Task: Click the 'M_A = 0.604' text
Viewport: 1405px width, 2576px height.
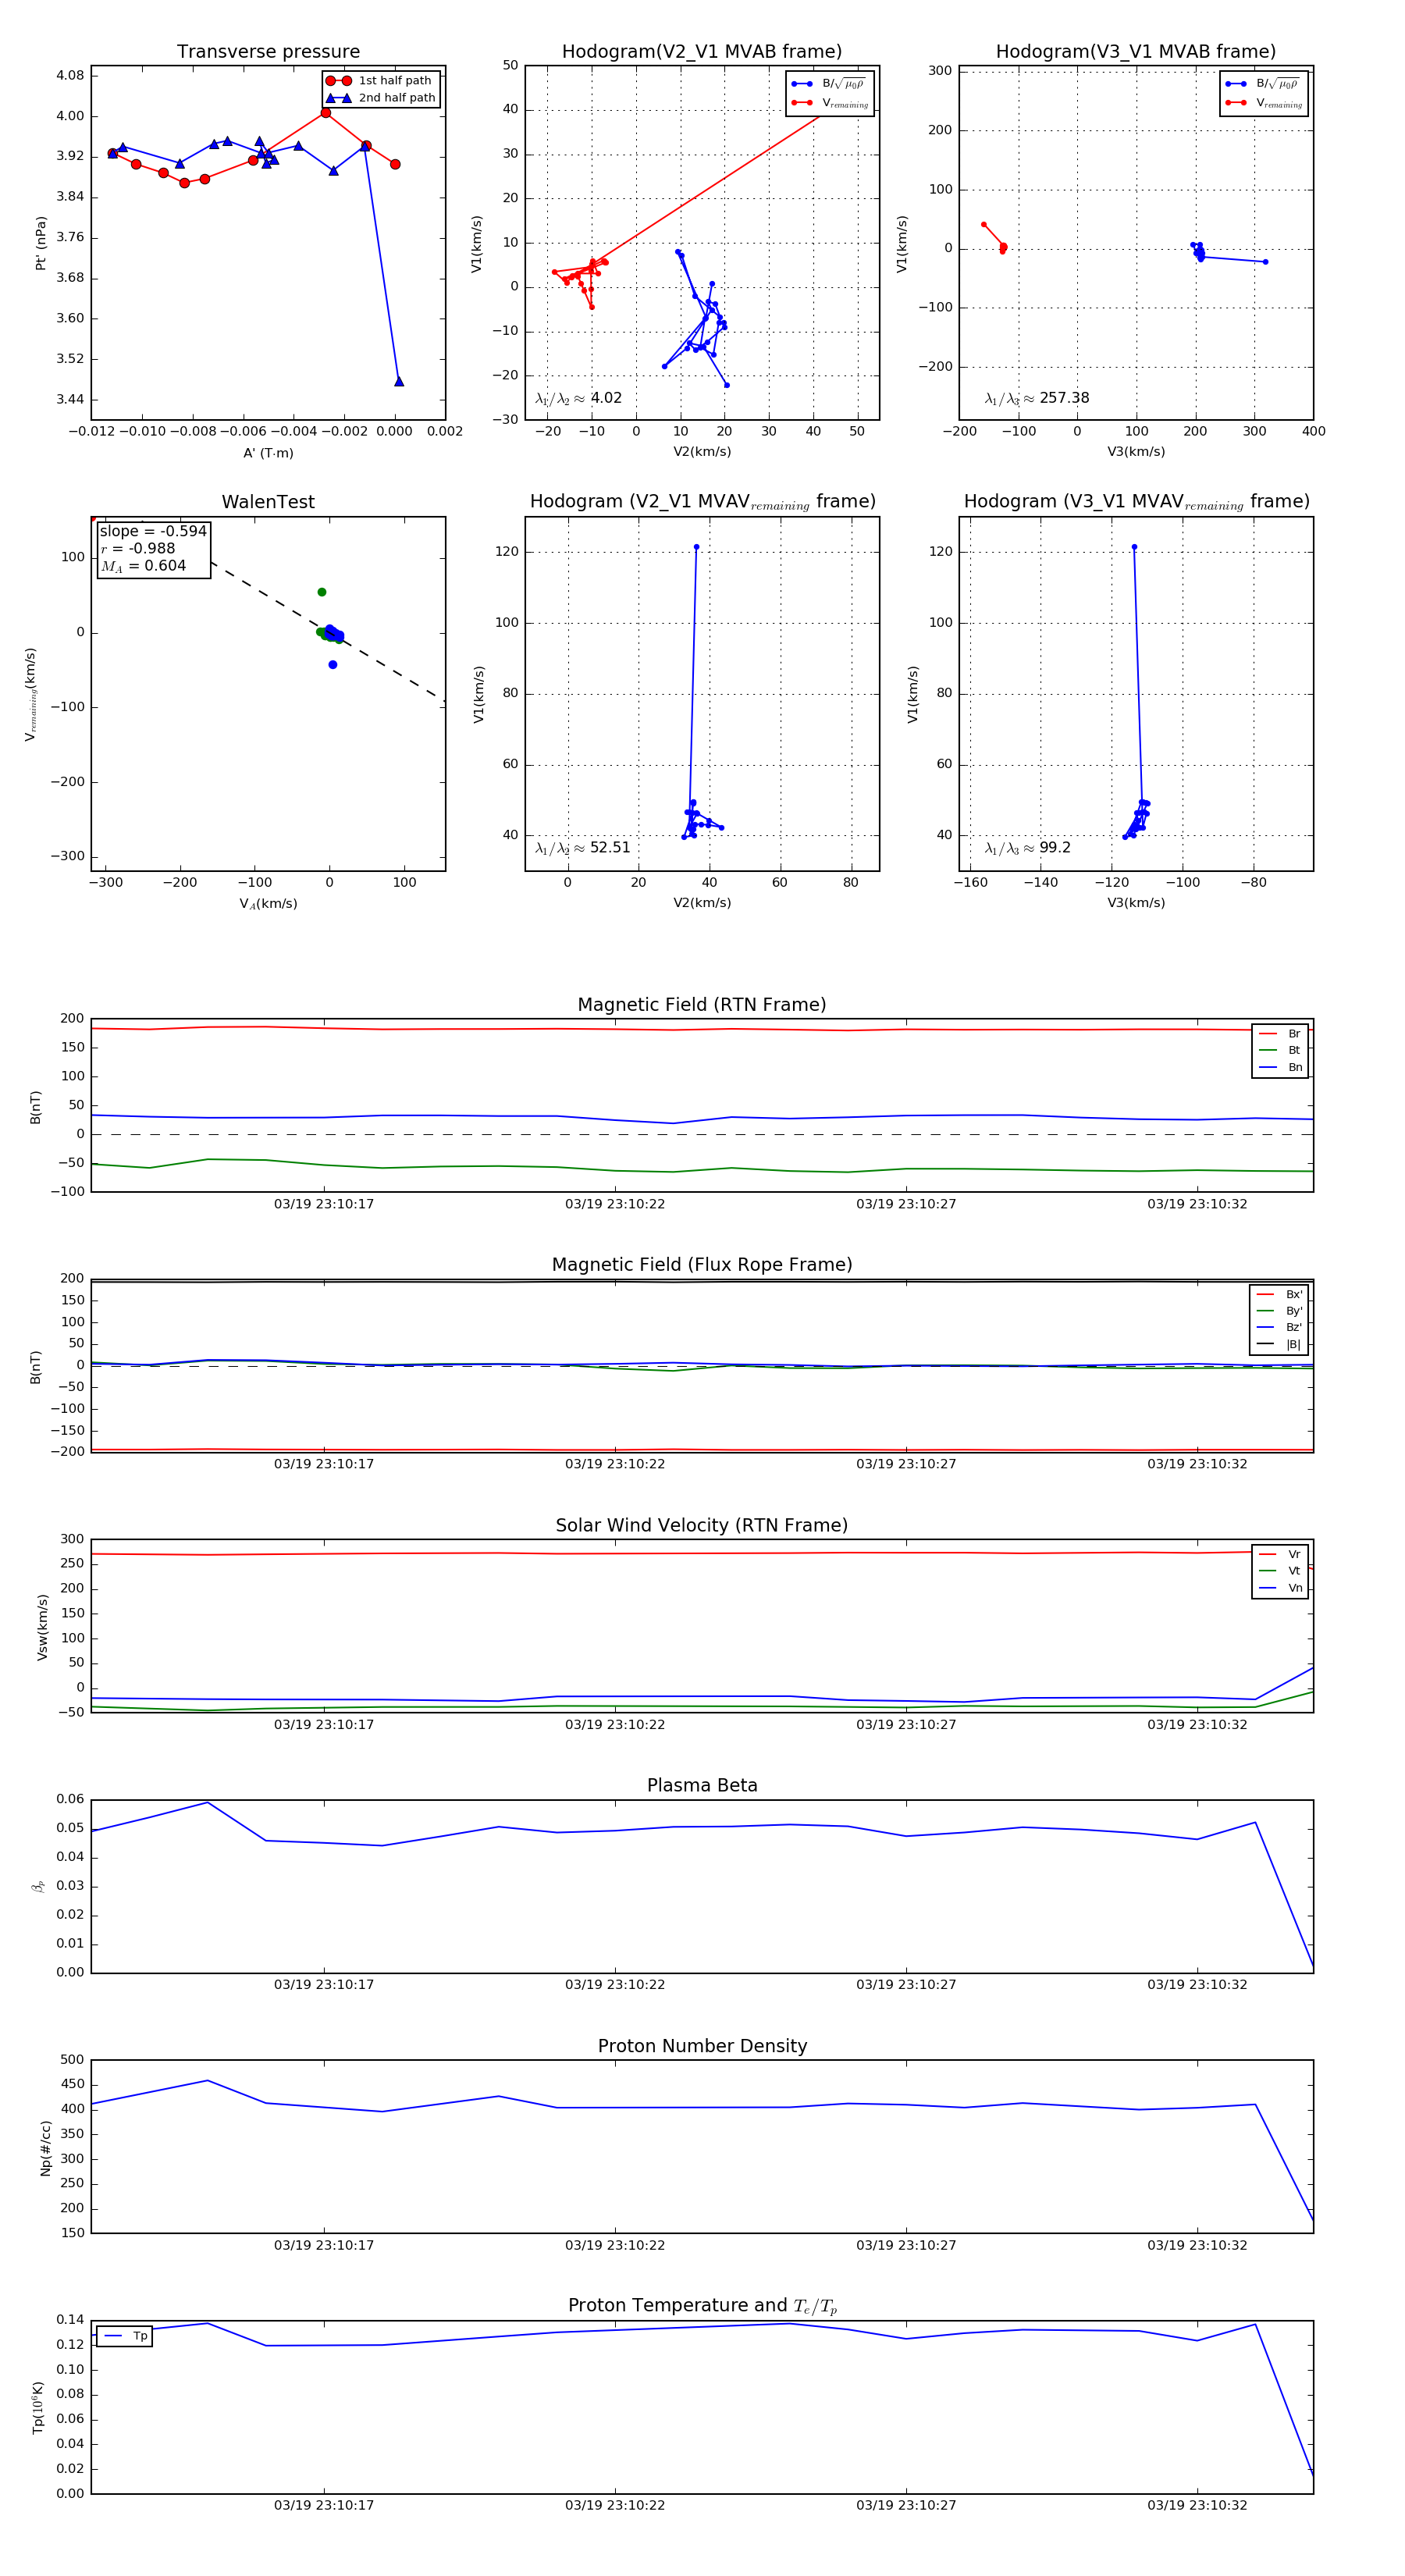Action: click(x=143, y=566)
